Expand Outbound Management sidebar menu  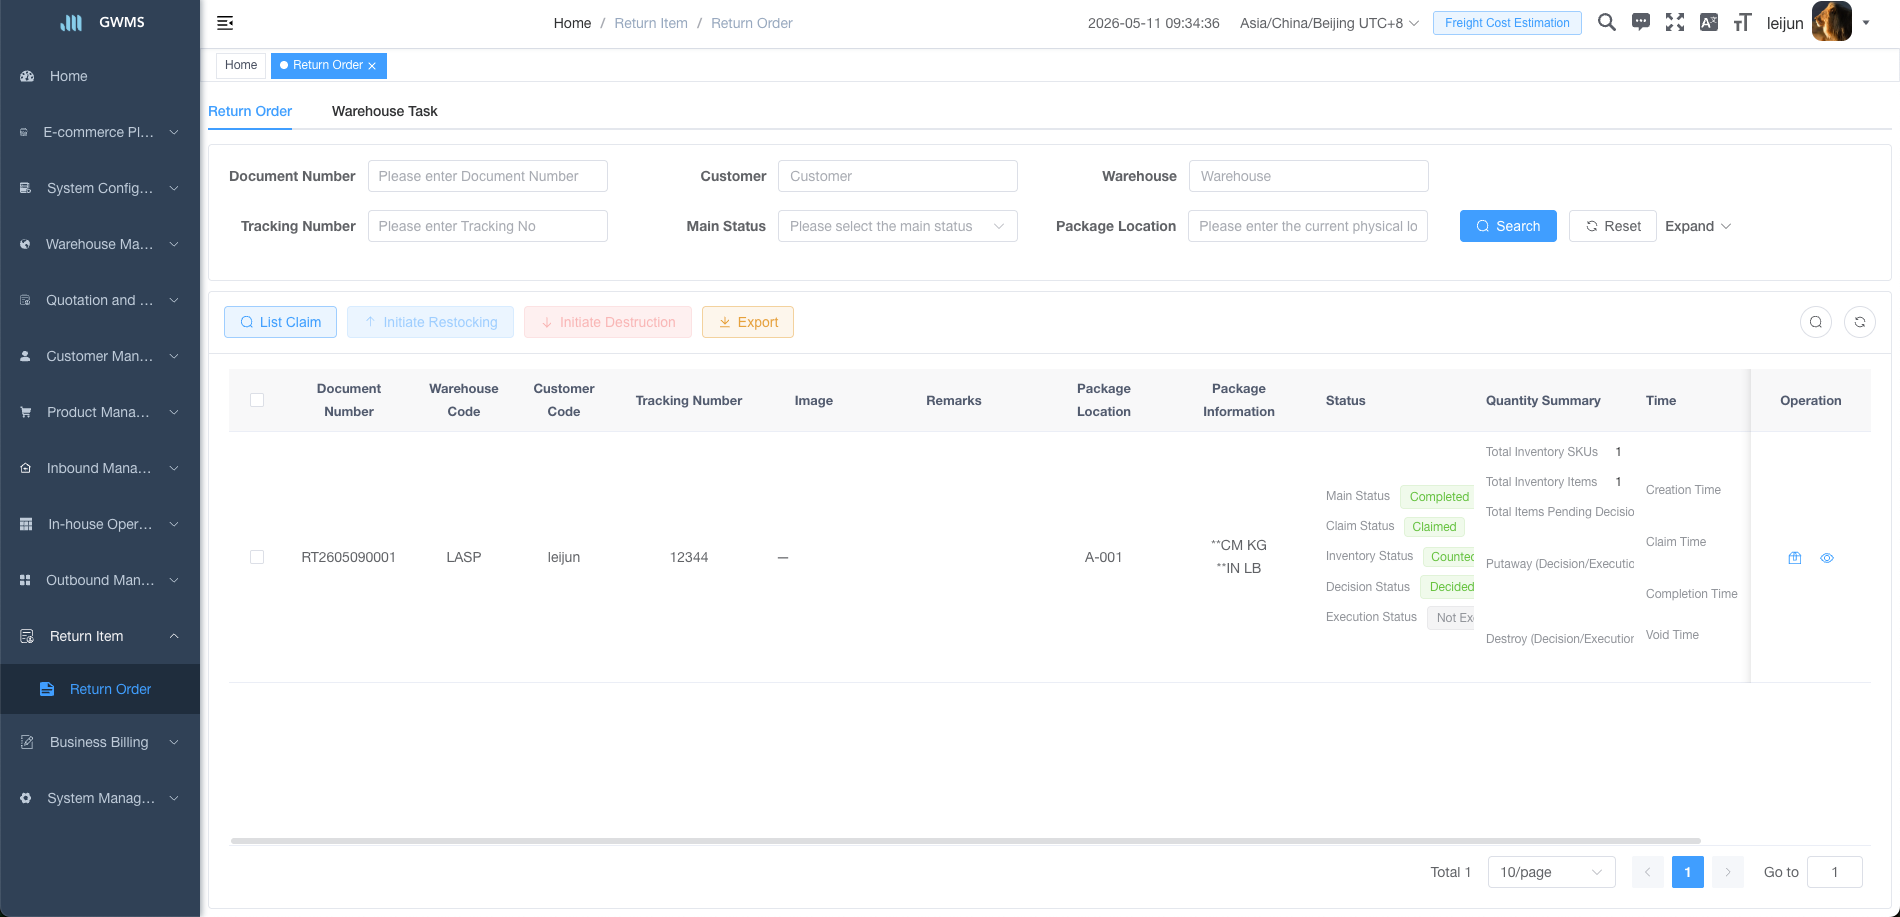click(100, 580)
